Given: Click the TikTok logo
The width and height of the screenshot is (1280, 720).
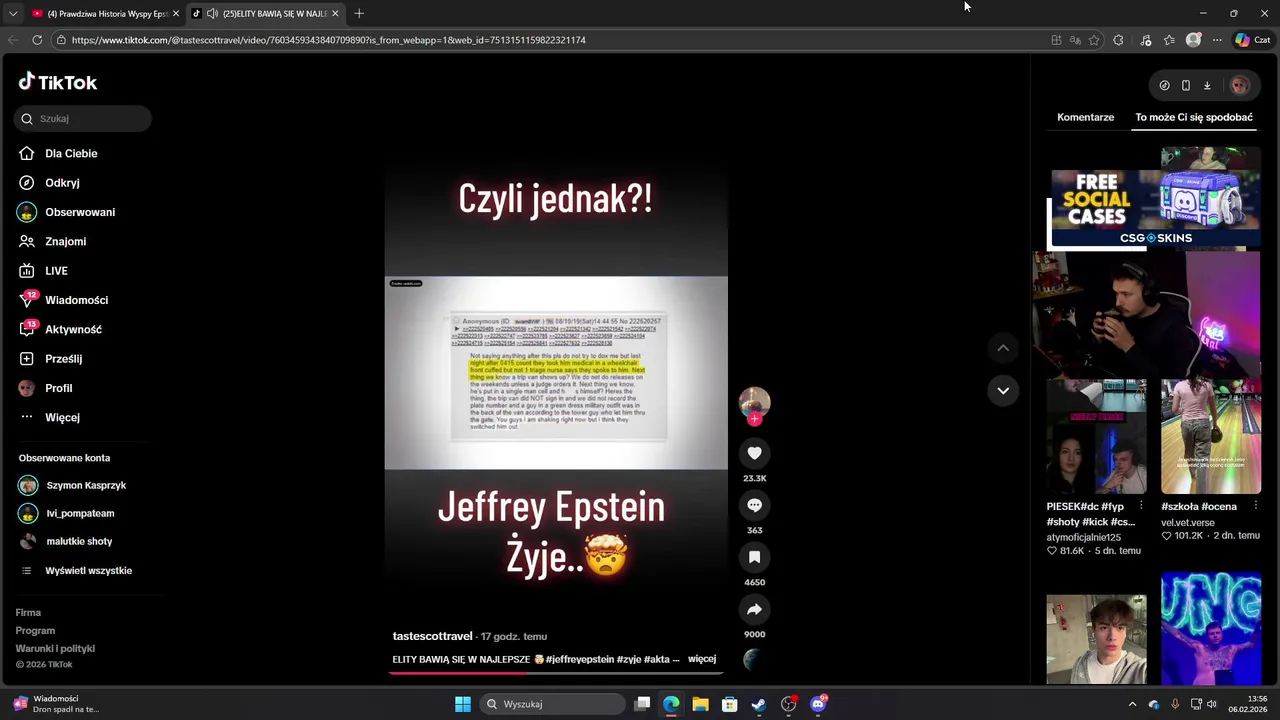Looking at the screenshot, I should tap(58, 82).
